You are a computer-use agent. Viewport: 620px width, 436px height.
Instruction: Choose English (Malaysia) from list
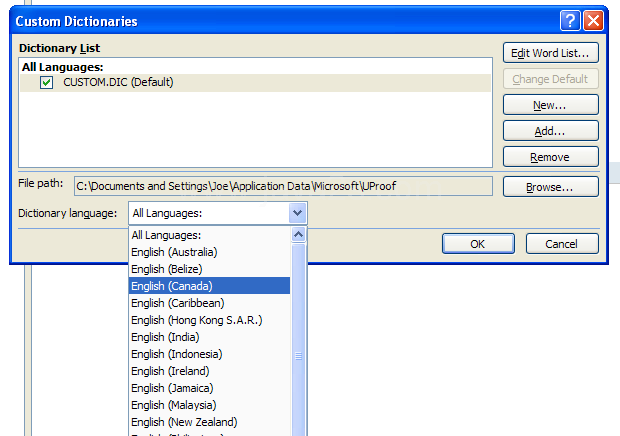209,405
